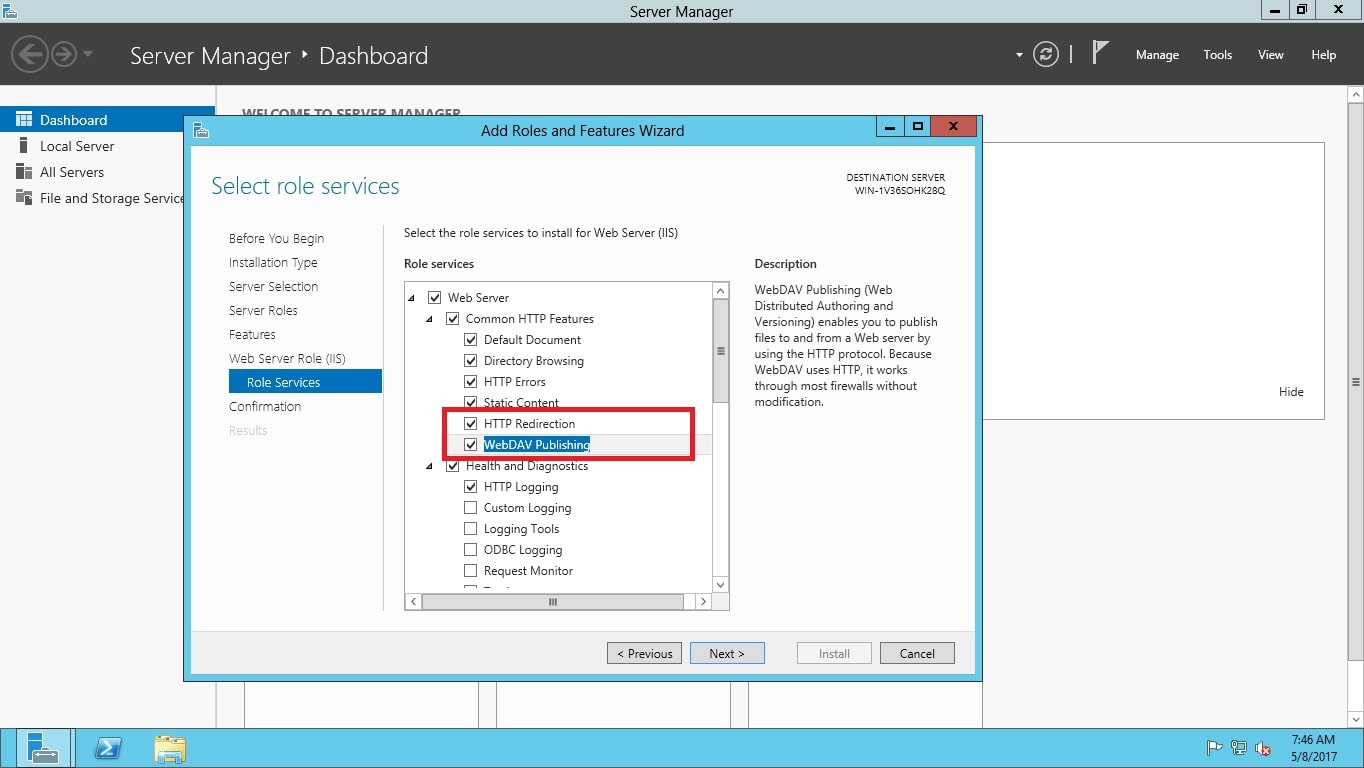Image resolution: width=1364 pixels, height=768 pixels.
Task: Open the notifications flag in Server Manager
Action: [1100, 52]
